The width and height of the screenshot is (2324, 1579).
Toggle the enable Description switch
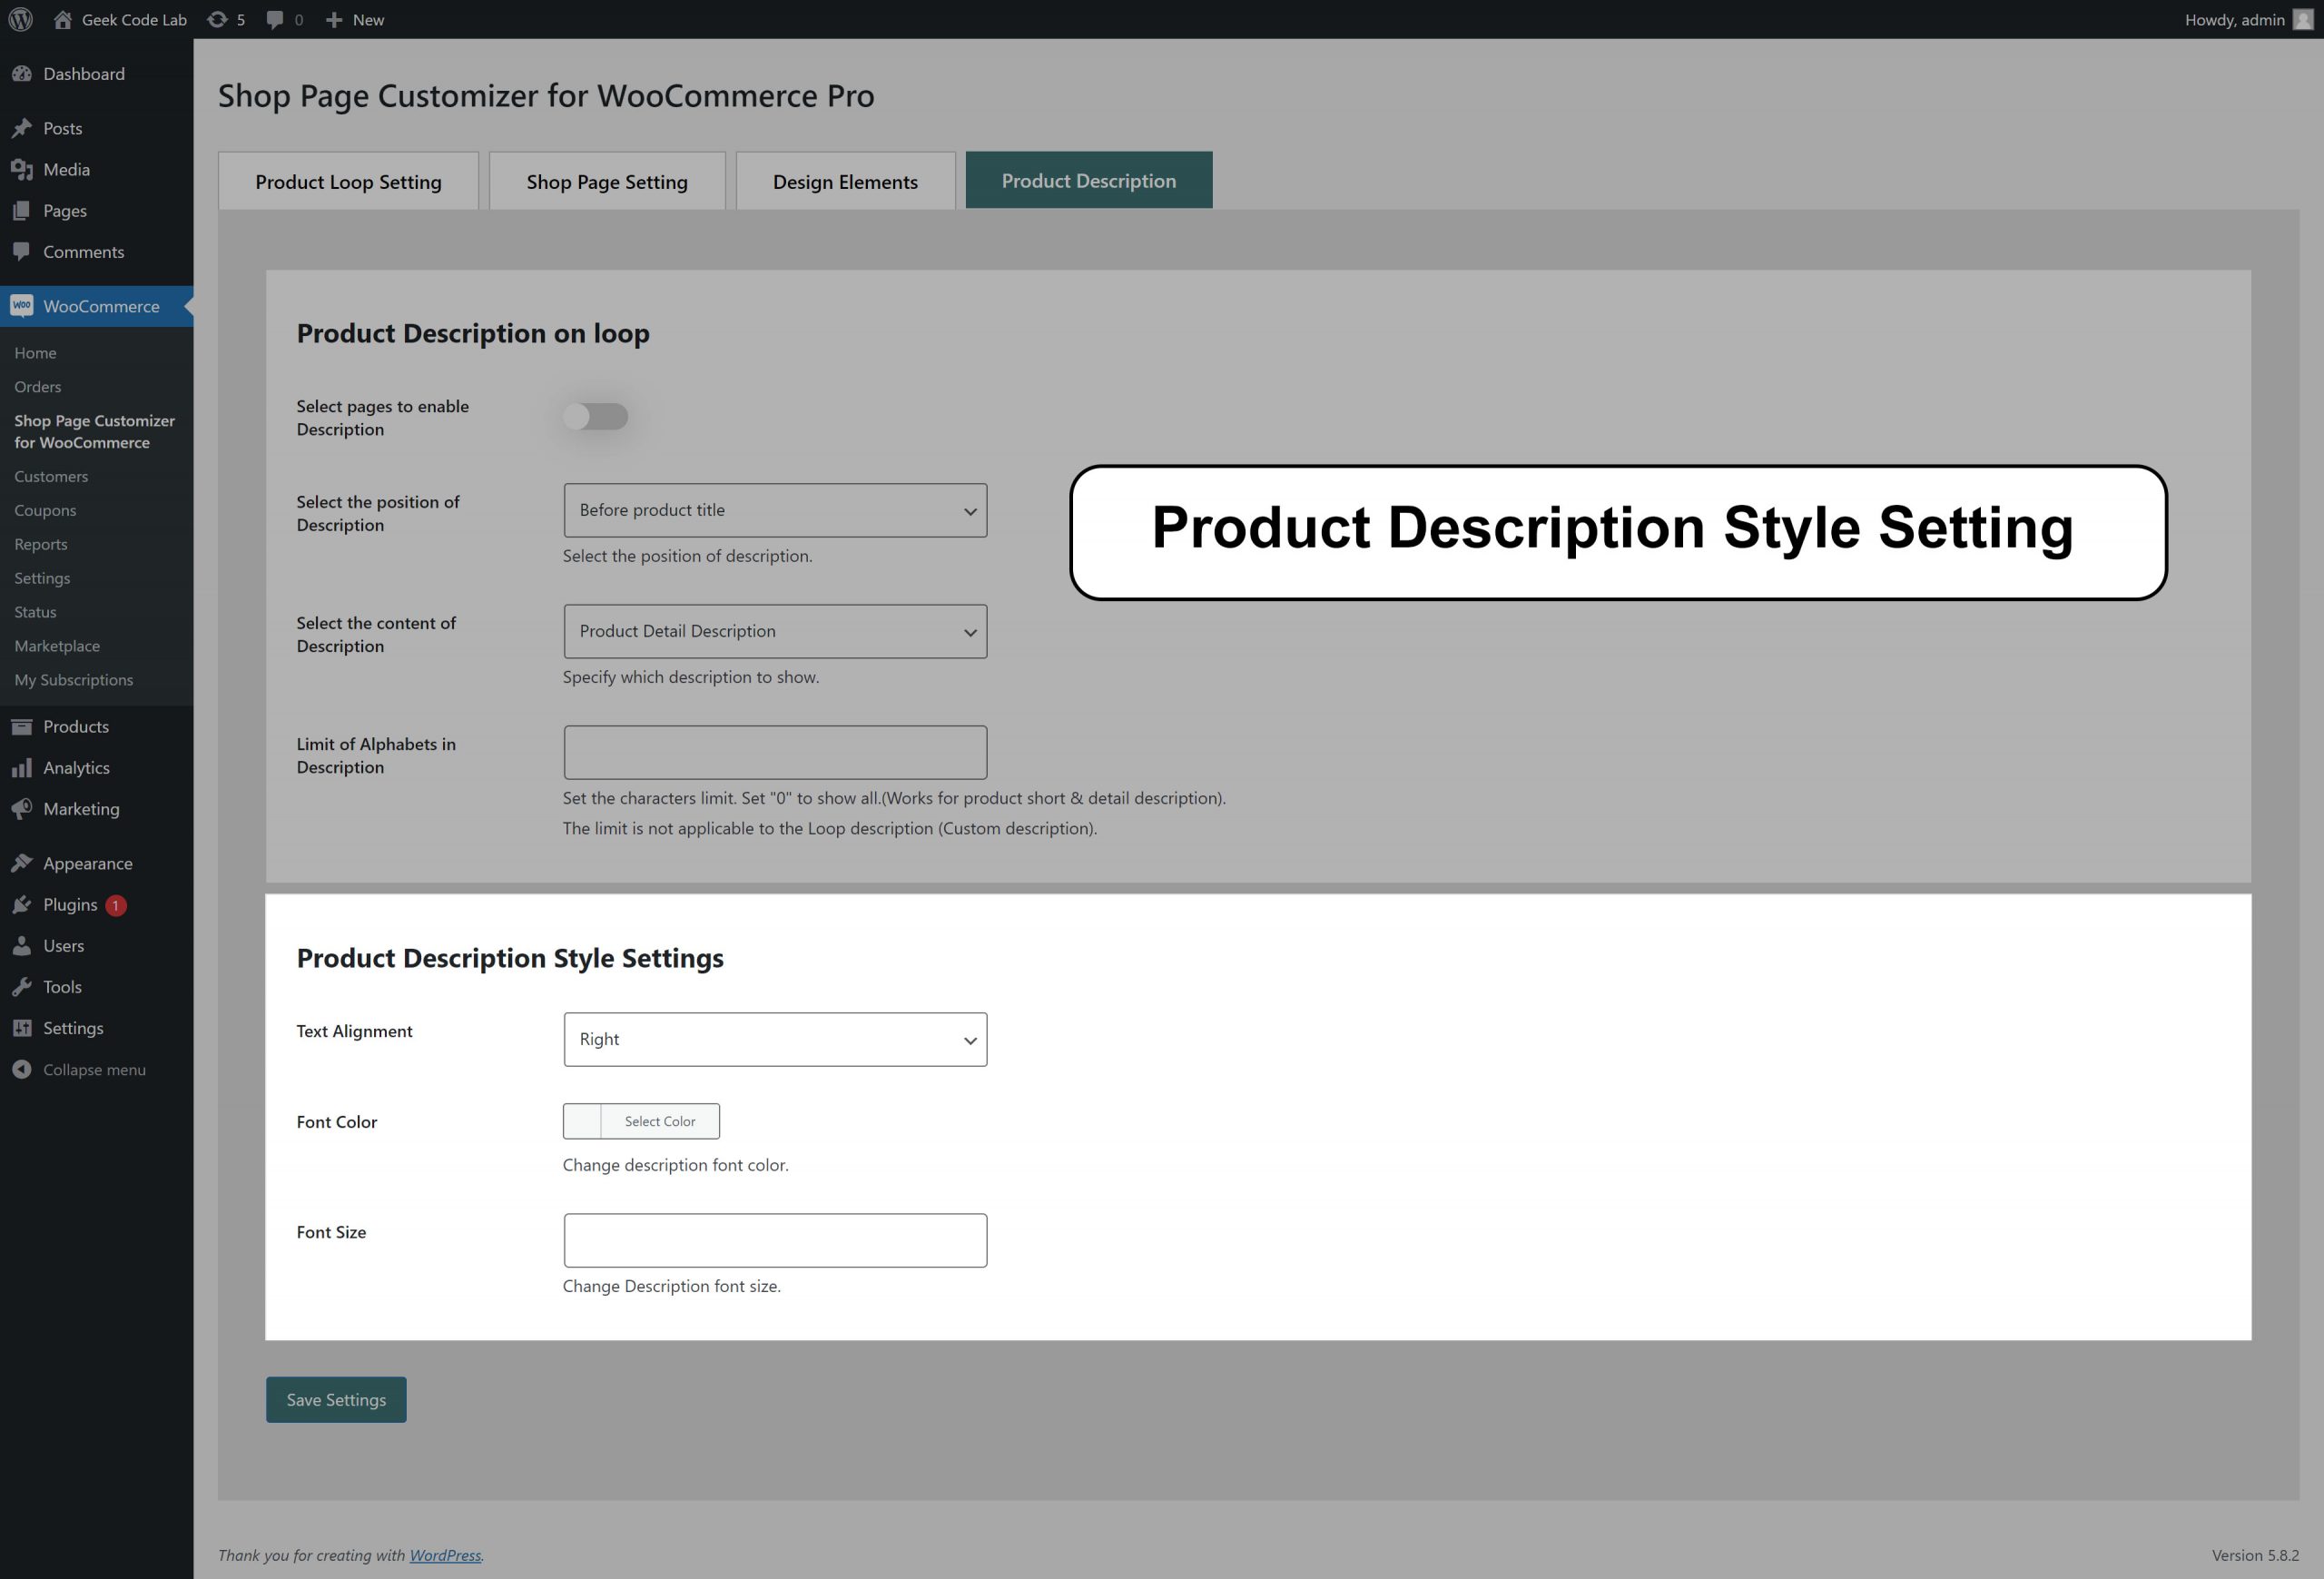(596, 416)
